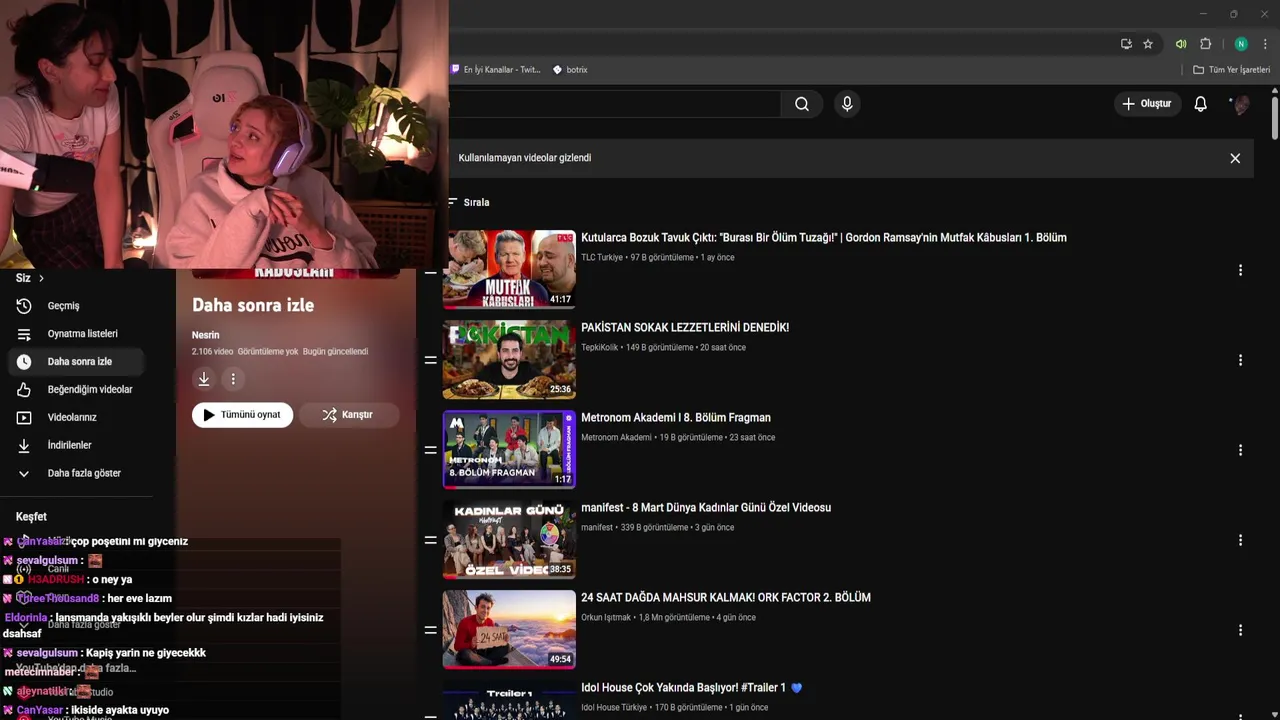Click the green audio speaker extension icon

1181,44
